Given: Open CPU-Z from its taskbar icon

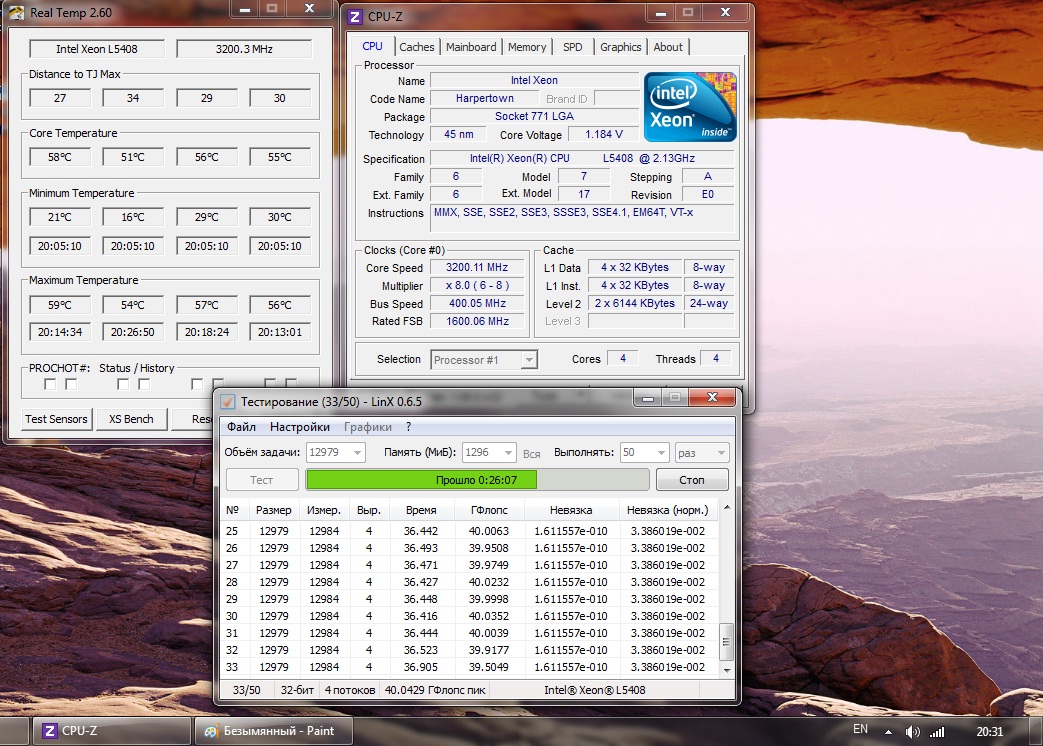Looking at the screenshot, I should coord(110,731).
